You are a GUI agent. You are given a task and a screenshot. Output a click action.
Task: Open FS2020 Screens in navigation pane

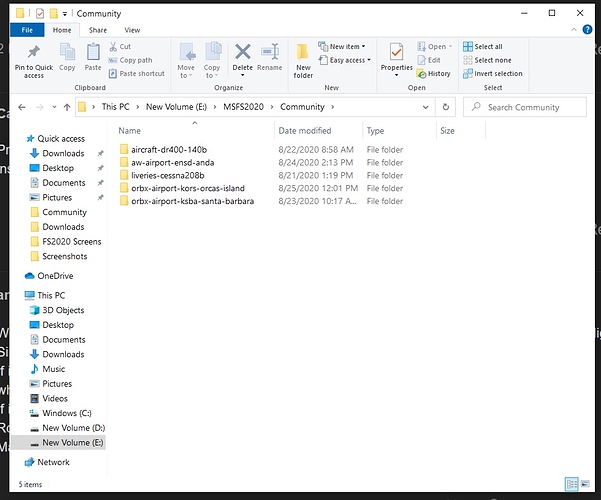tap(71, 242)
